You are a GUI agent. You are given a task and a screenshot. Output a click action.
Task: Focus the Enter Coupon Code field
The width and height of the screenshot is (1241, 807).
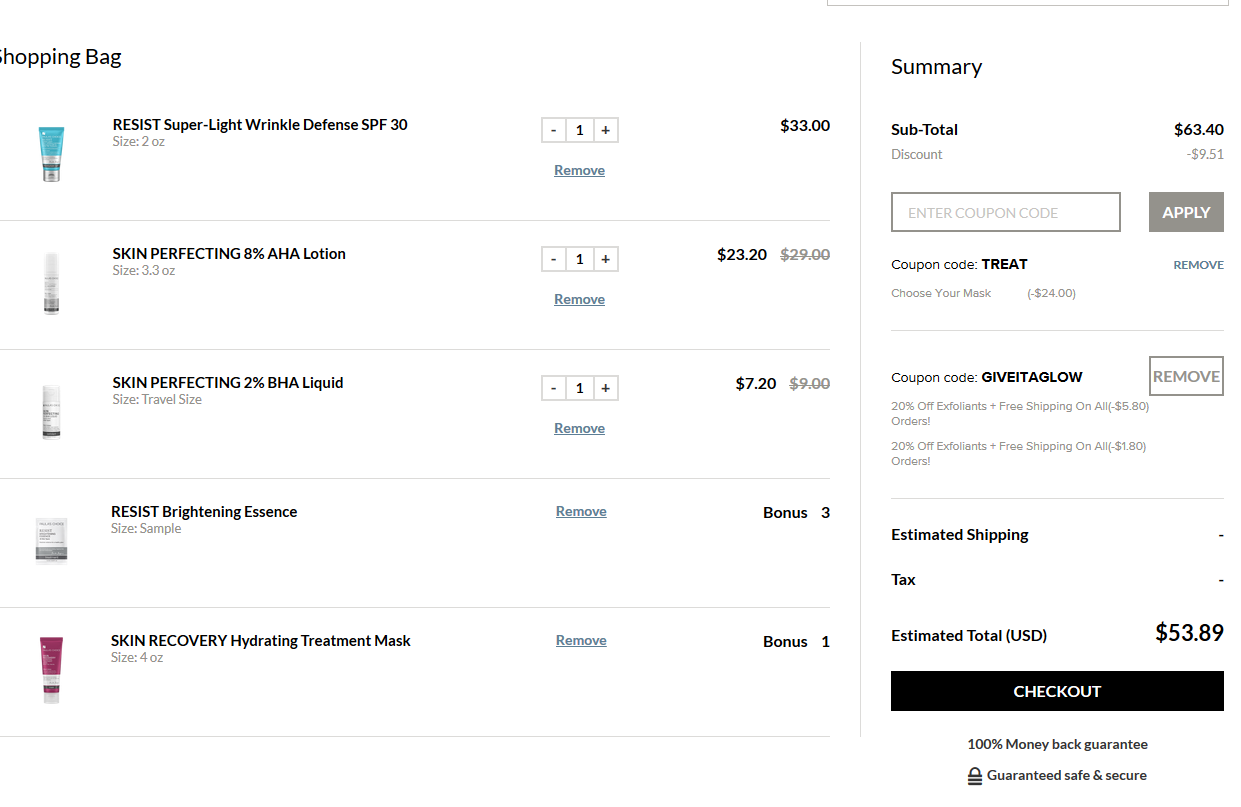[x=1005, y=213]
